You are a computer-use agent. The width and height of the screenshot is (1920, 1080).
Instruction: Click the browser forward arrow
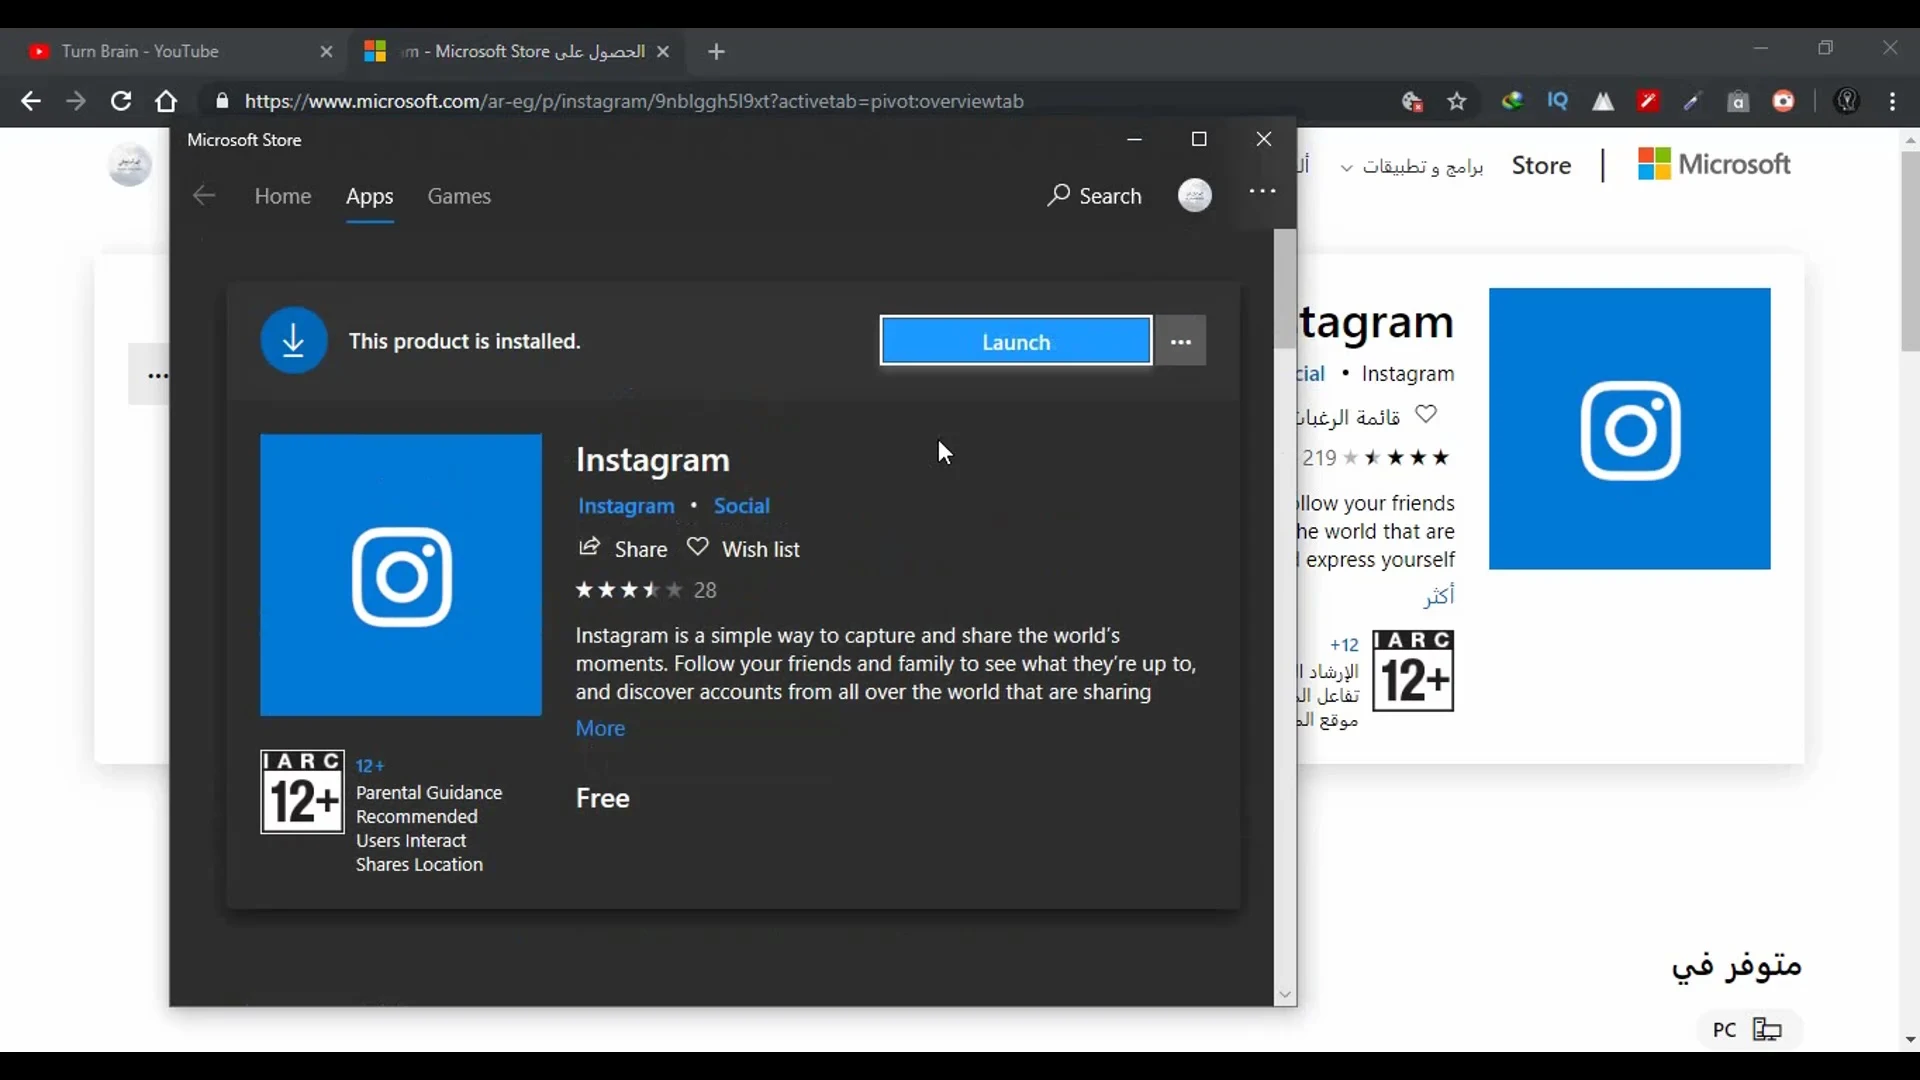(76, 101)
